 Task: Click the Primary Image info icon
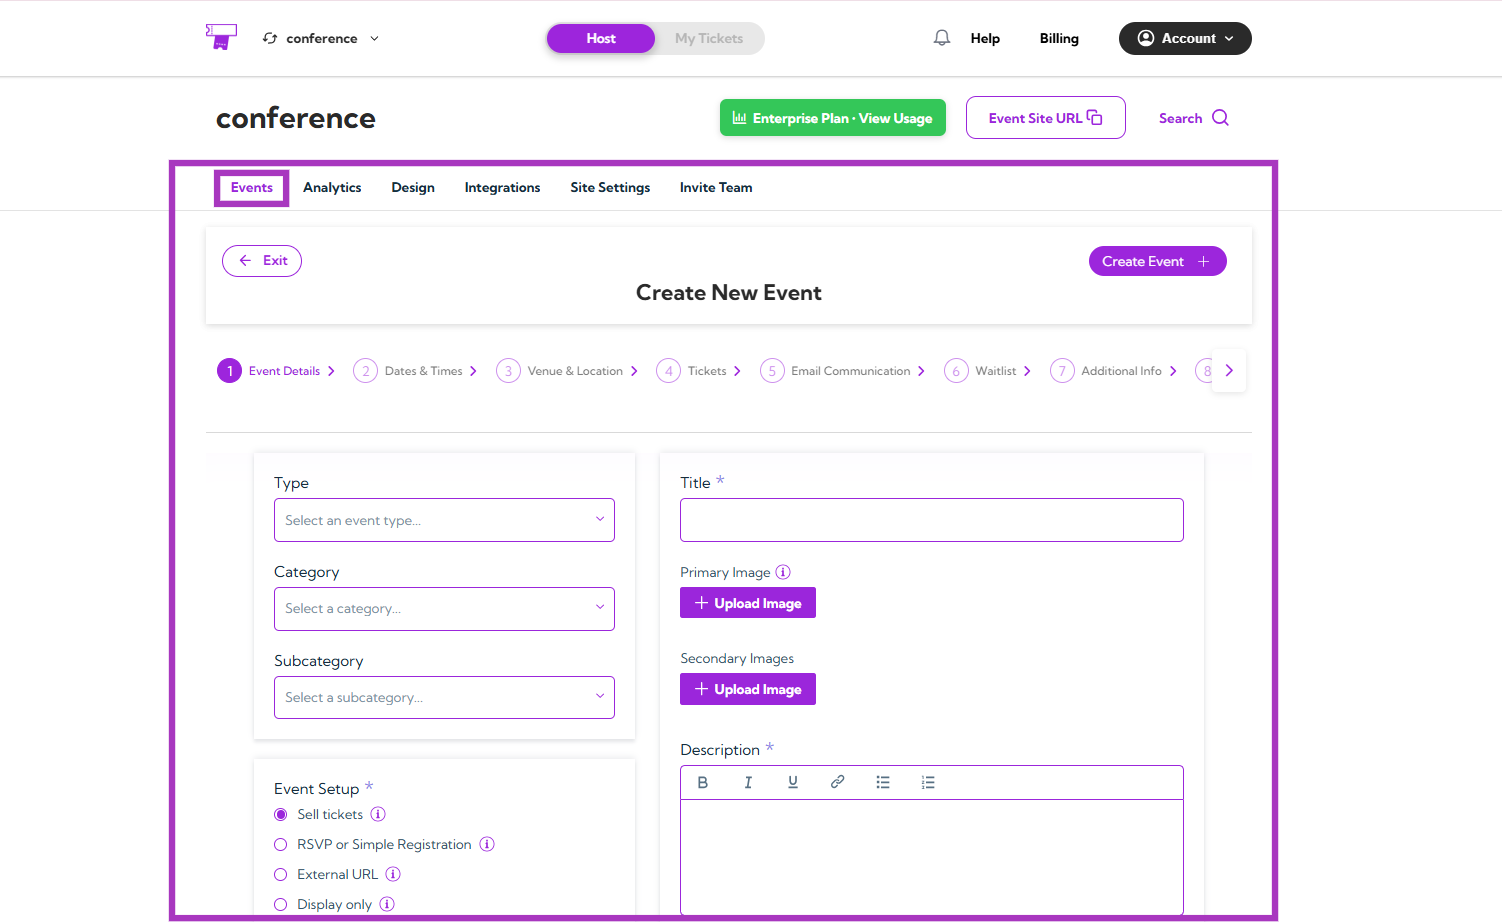783,572
